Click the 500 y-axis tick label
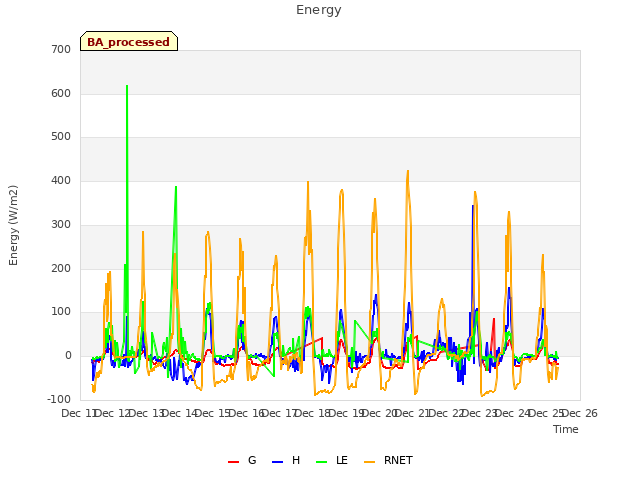This screenshot has height=480, width=640. click(x=61, y=137)
